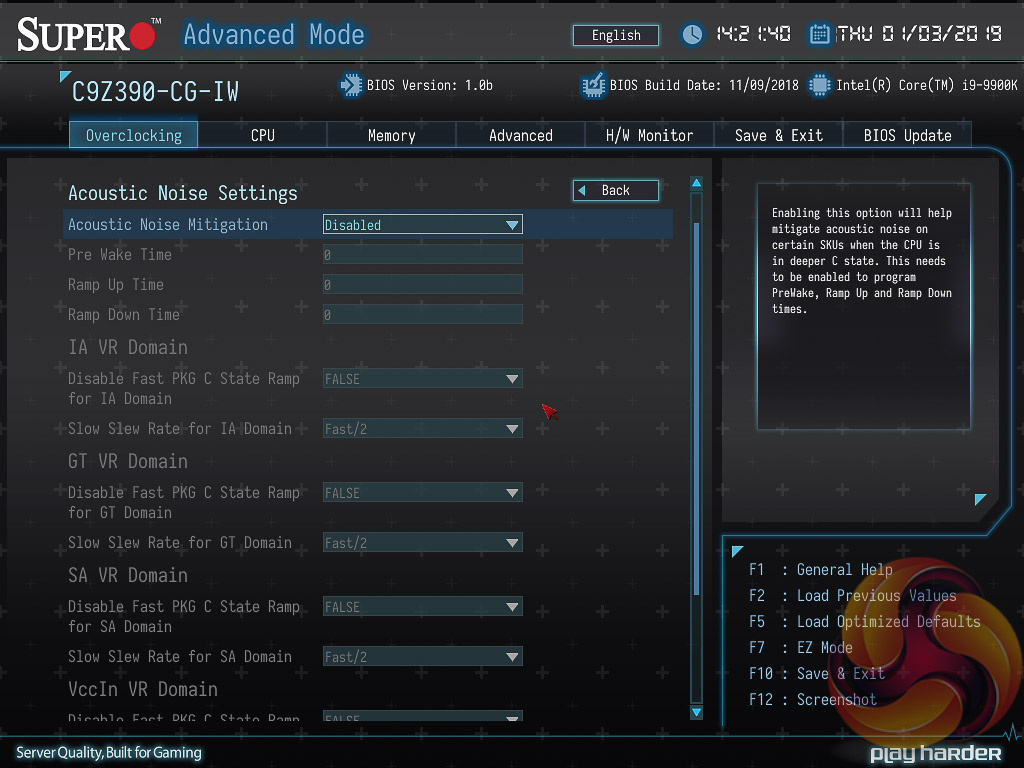The width and height of the screenshot is (1024, 768).
Task: Open the H/W Monitor tab
Action: point(649,135)
